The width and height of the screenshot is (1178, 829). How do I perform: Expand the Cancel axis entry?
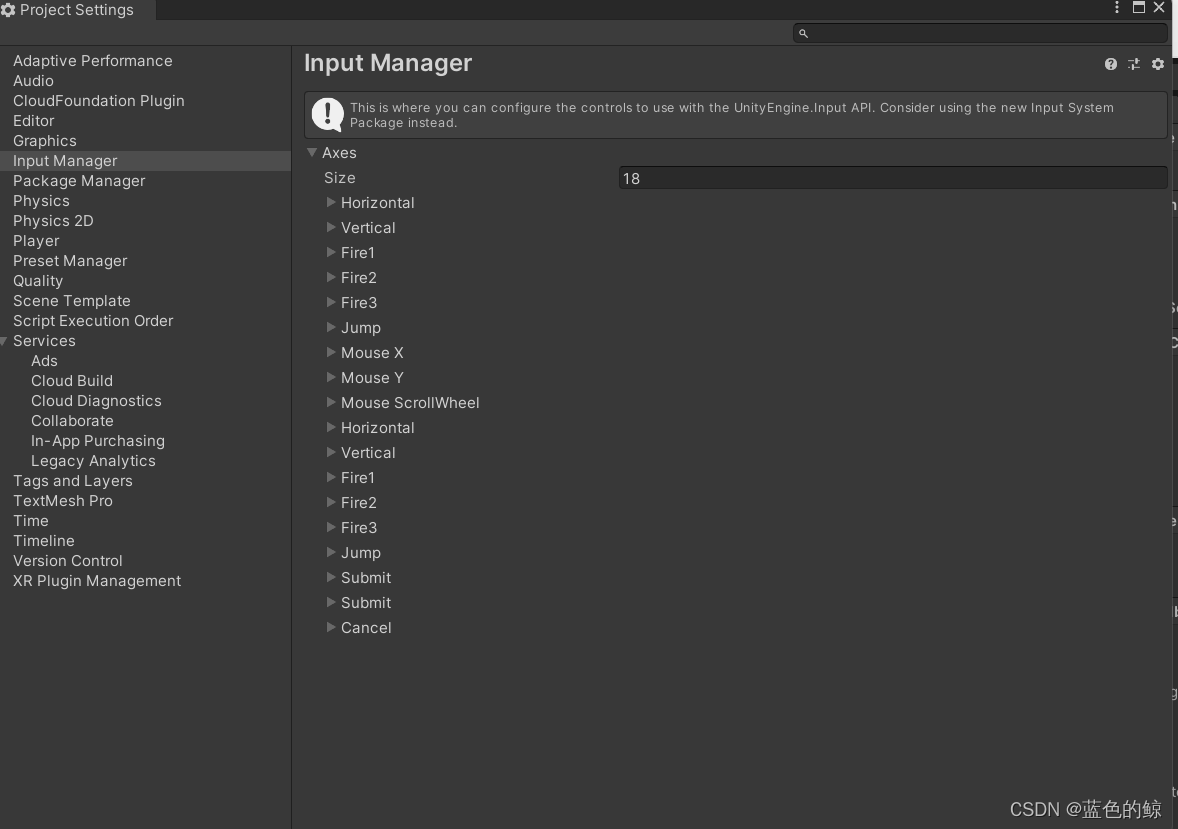pyautogui.click(x=331, y=627)
